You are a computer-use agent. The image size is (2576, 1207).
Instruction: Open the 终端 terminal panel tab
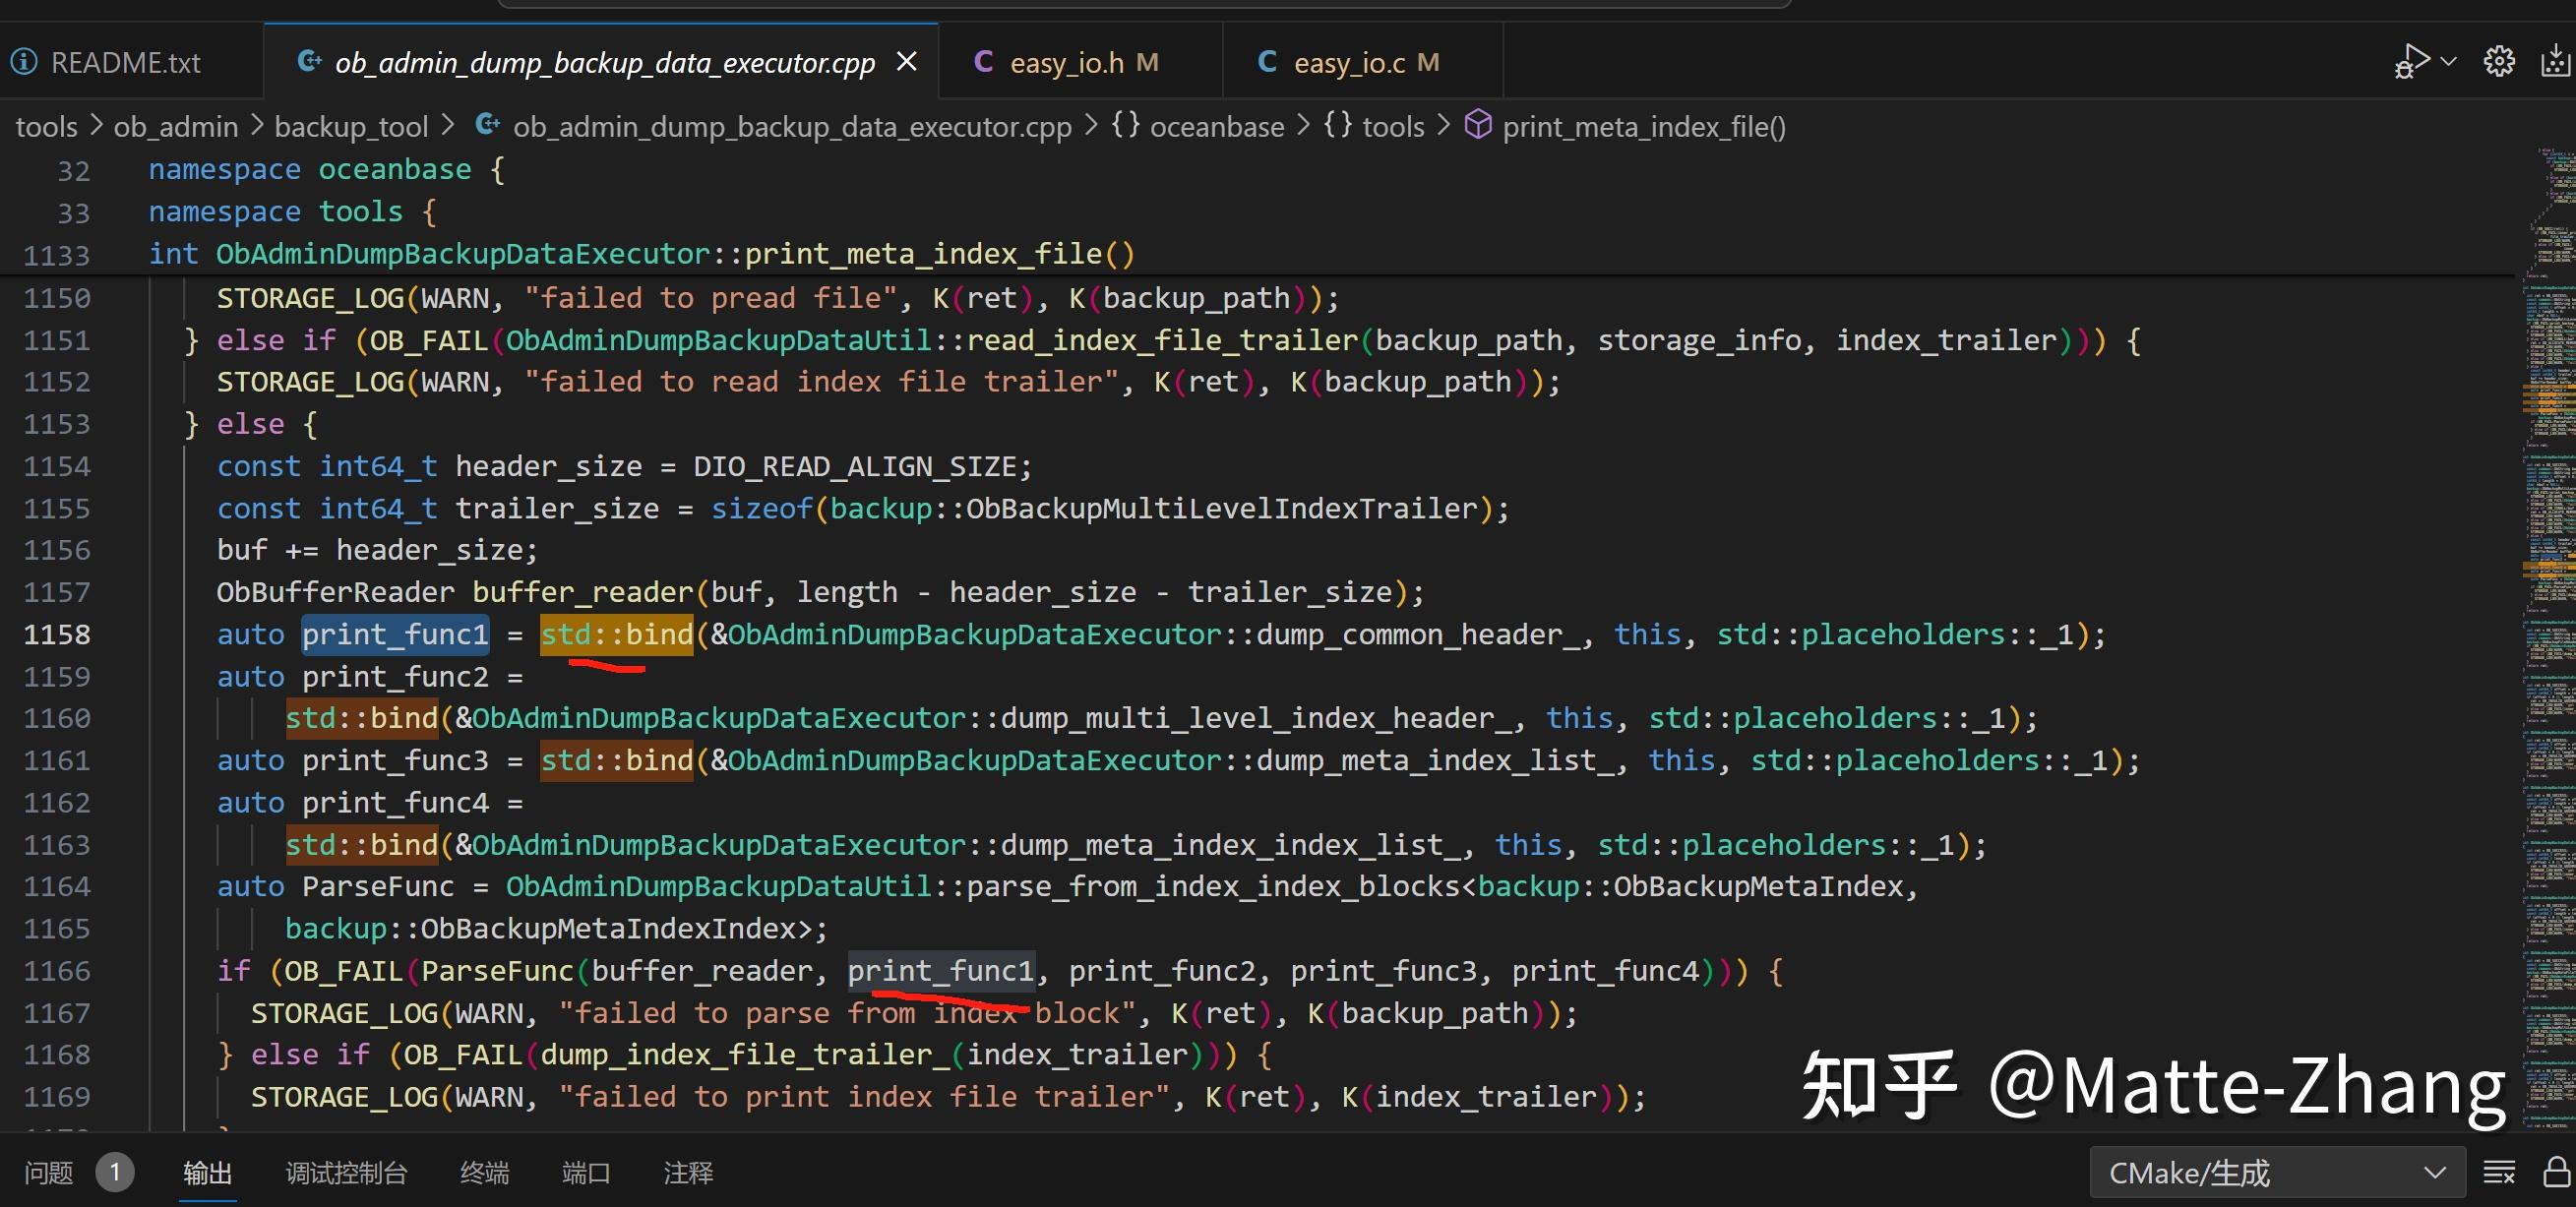(485, 1172)
